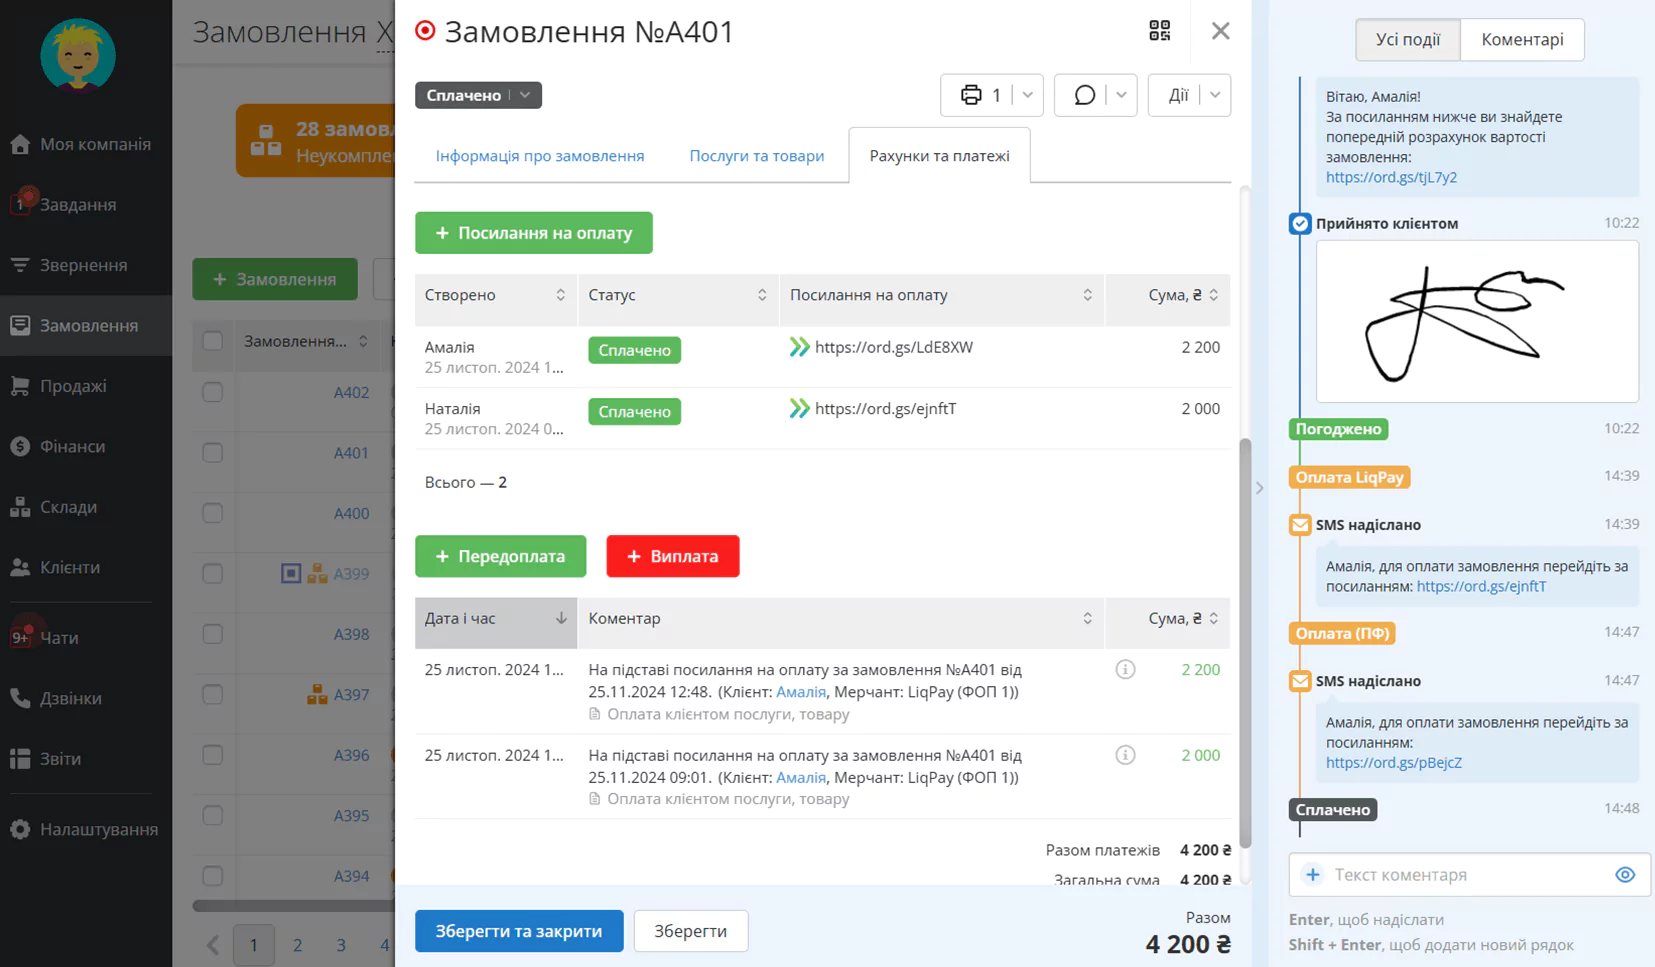Open client Амалія link in 09:01 payment
This screenshot has height=967, width=1655.
point(801,777)
